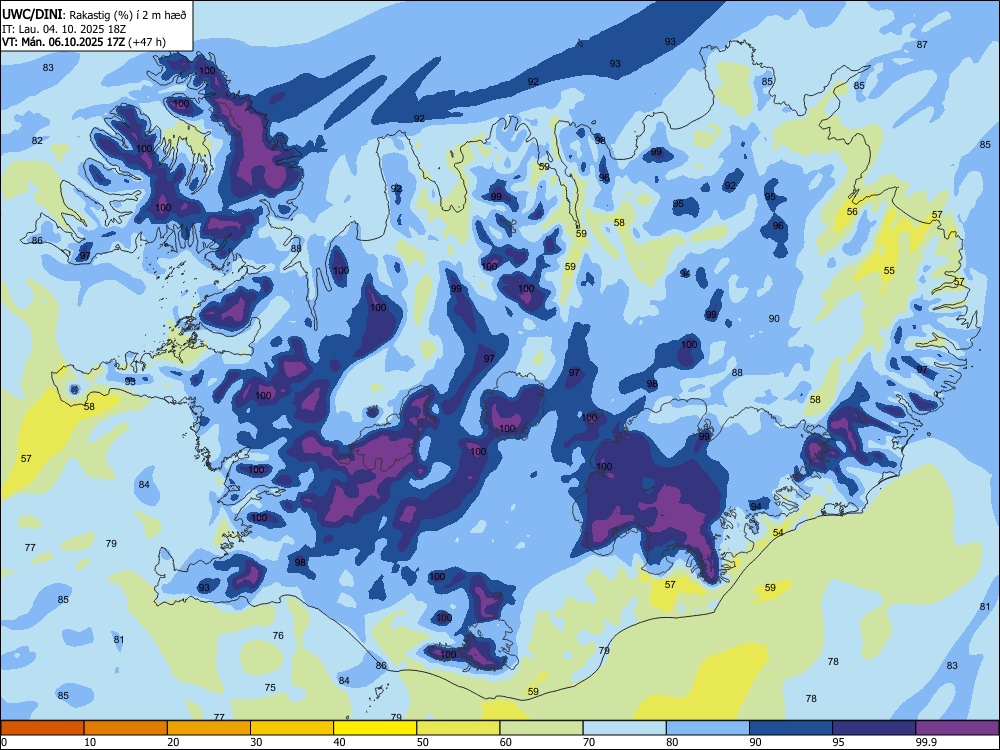1000x750 pixels.
Task: Click the dark blue 90–95 legend swatch
Action: click(791, 728)
